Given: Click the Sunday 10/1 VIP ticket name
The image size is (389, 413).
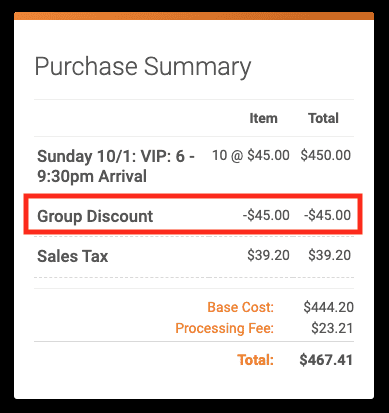Looking at the screenshot, I should coord(116,166).
